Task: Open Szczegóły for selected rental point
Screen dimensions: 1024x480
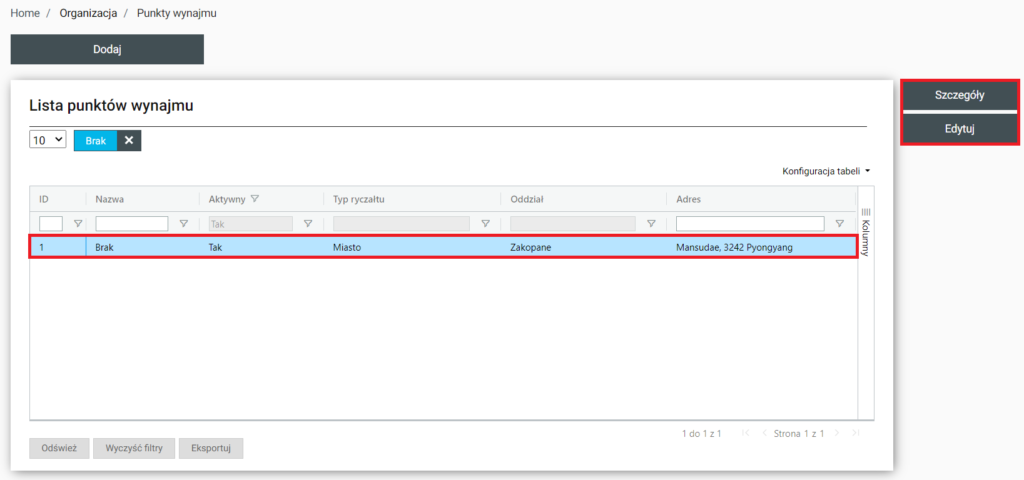Action: [960, 95]
